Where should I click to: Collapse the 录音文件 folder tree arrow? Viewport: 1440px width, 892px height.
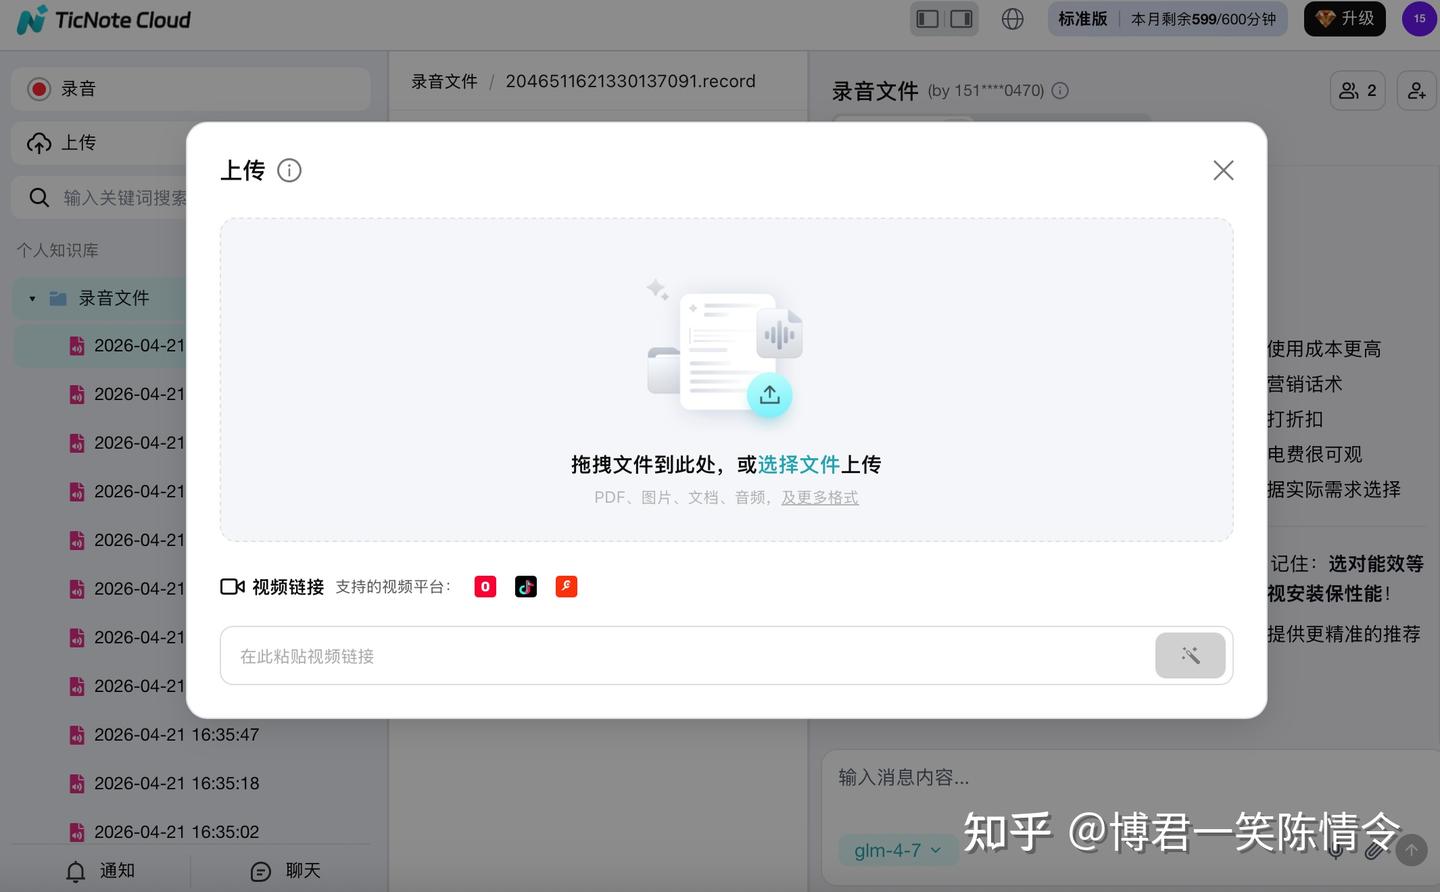[x=32, y=298]
